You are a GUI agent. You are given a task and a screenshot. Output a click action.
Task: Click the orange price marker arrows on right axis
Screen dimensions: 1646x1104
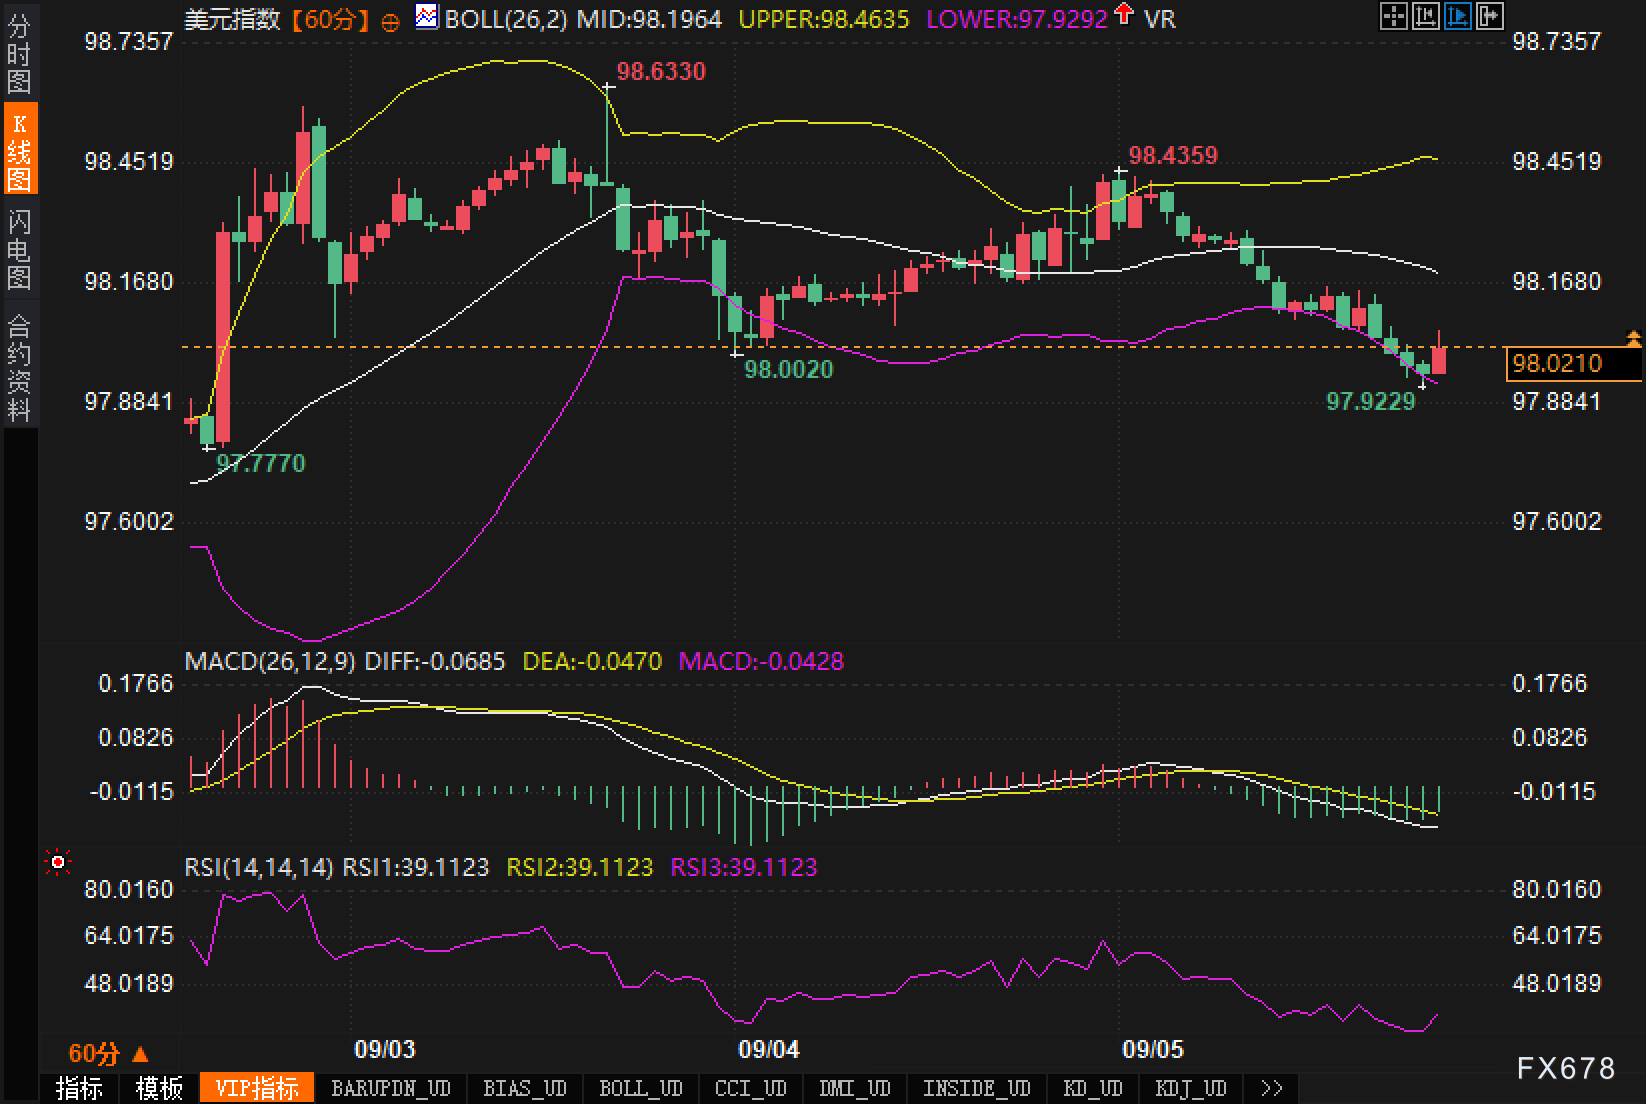1634,339
